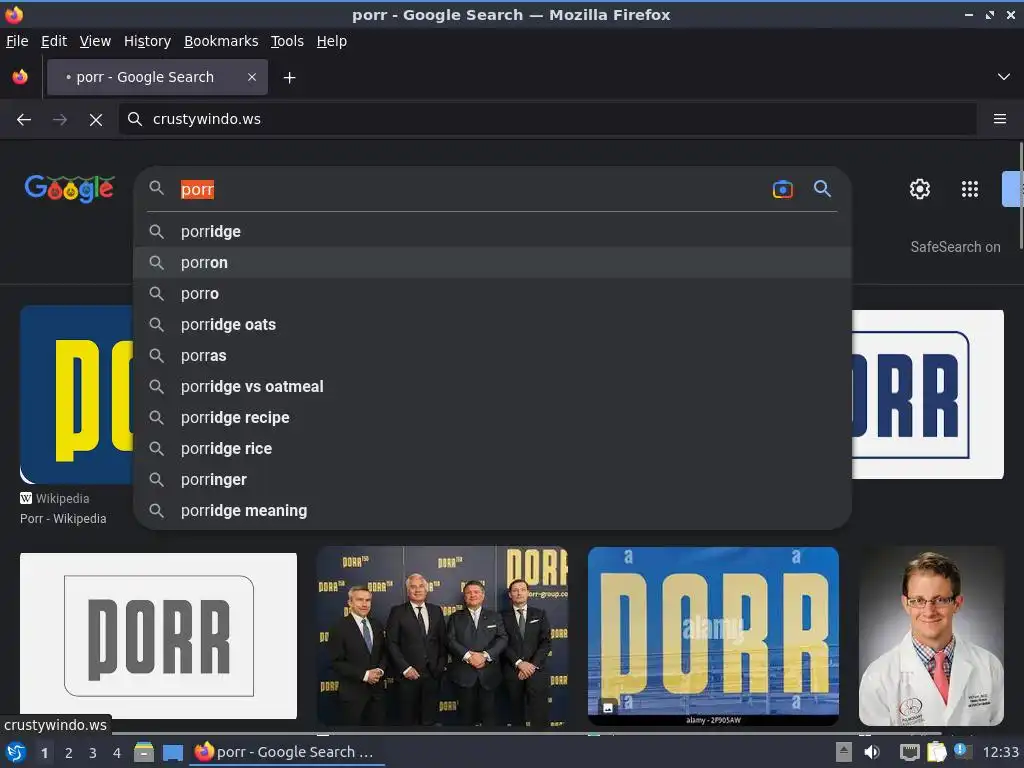This screenshot has width=1024, height=768.
Task: Choose porridge vs oatmeal suggestion
Action: pos(492,387)
